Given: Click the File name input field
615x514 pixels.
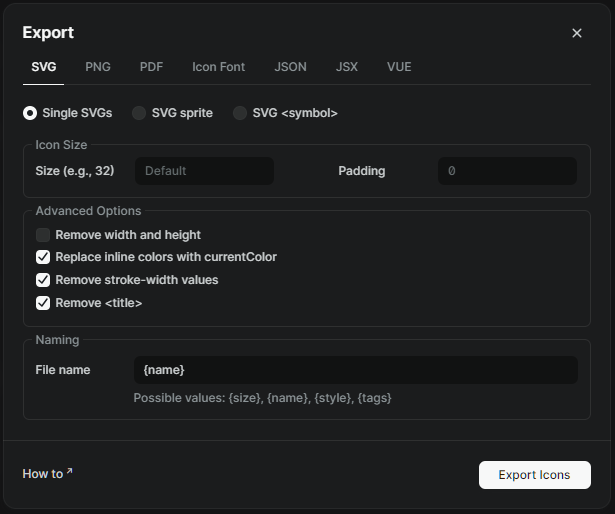Looking at the screenshot, I should [x=356, y=370].
